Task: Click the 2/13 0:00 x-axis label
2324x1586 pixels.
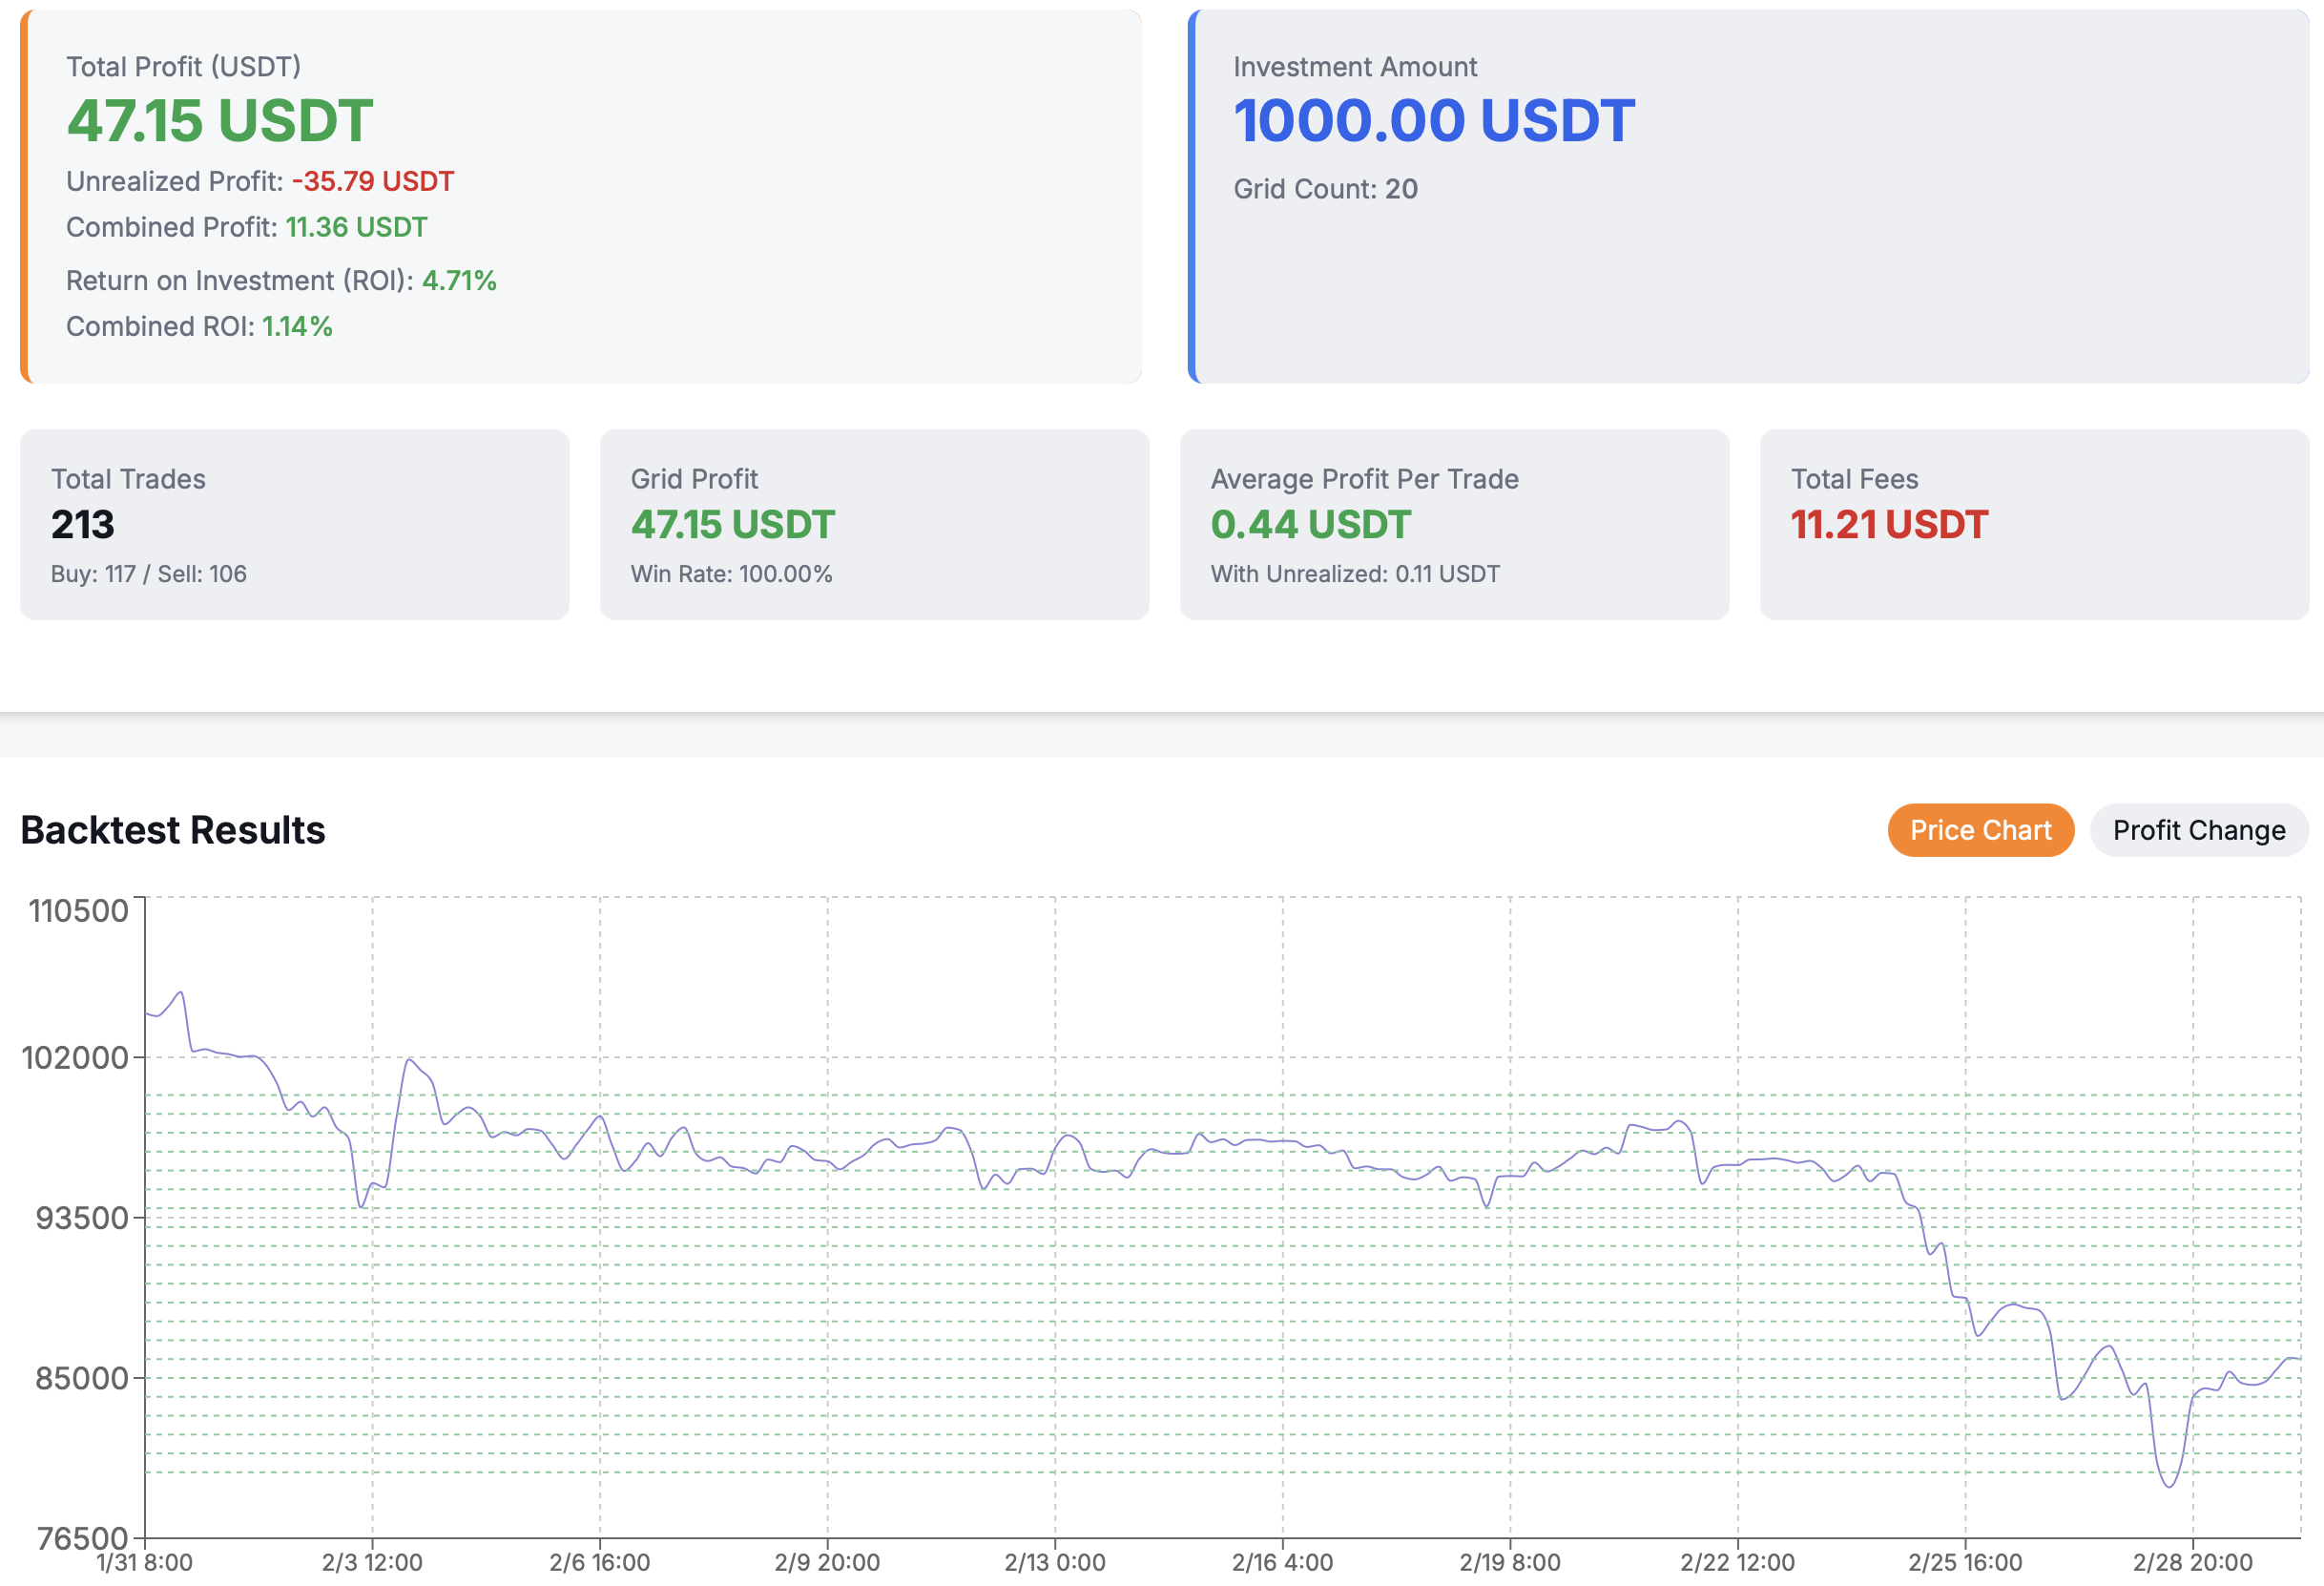Action: tap(1055, 1563)
